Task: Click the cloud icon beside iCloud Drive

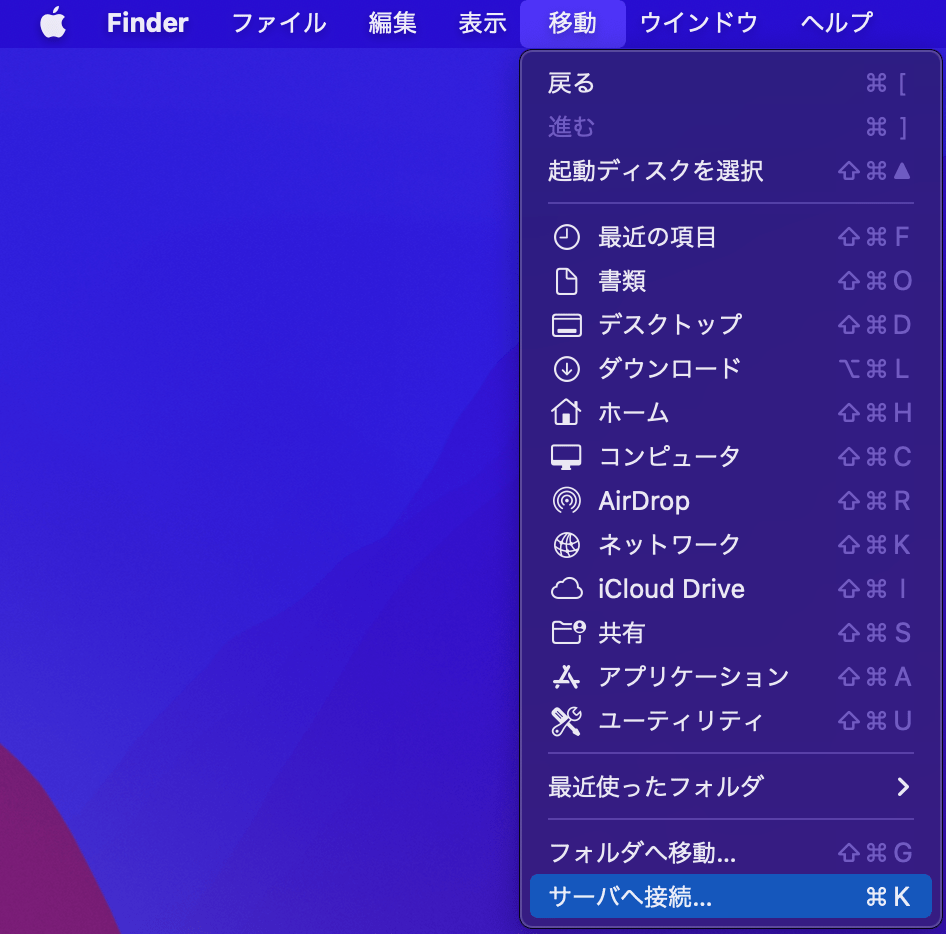Action: 567,589
